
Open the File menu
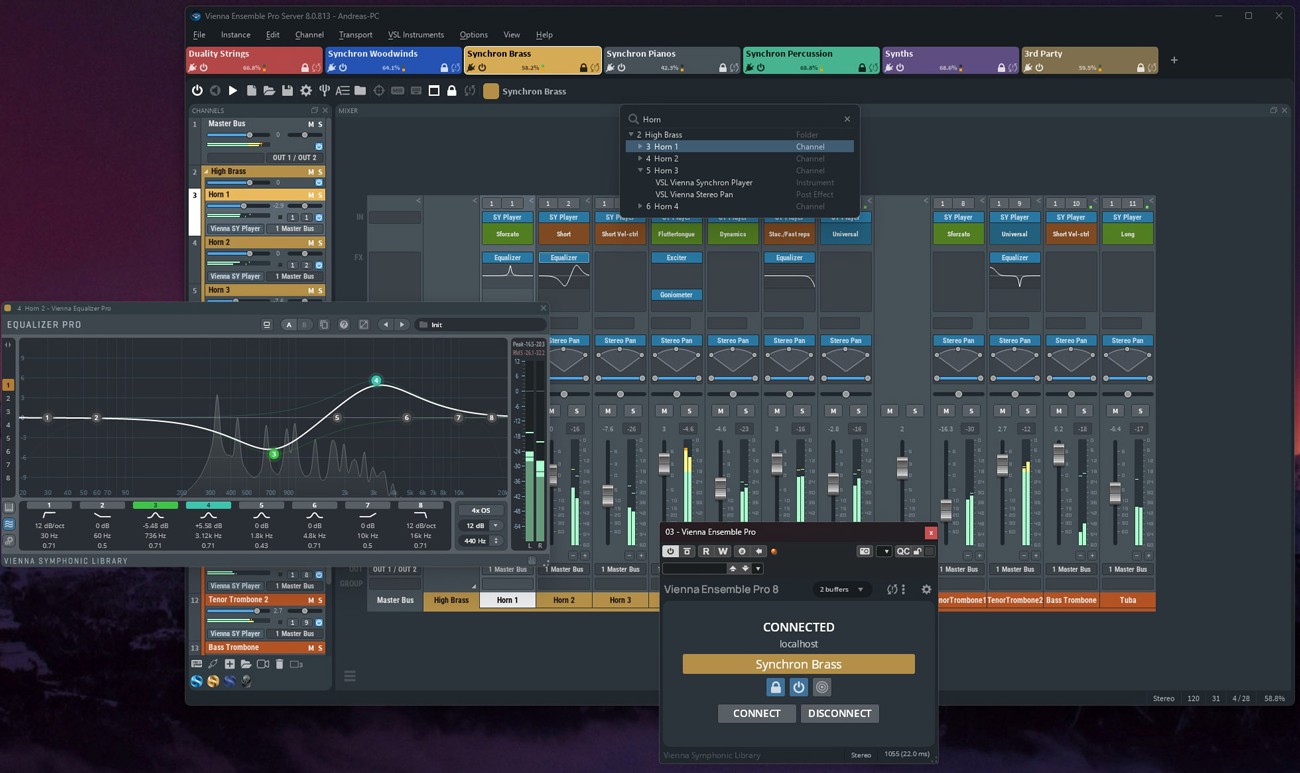[199, 35]
